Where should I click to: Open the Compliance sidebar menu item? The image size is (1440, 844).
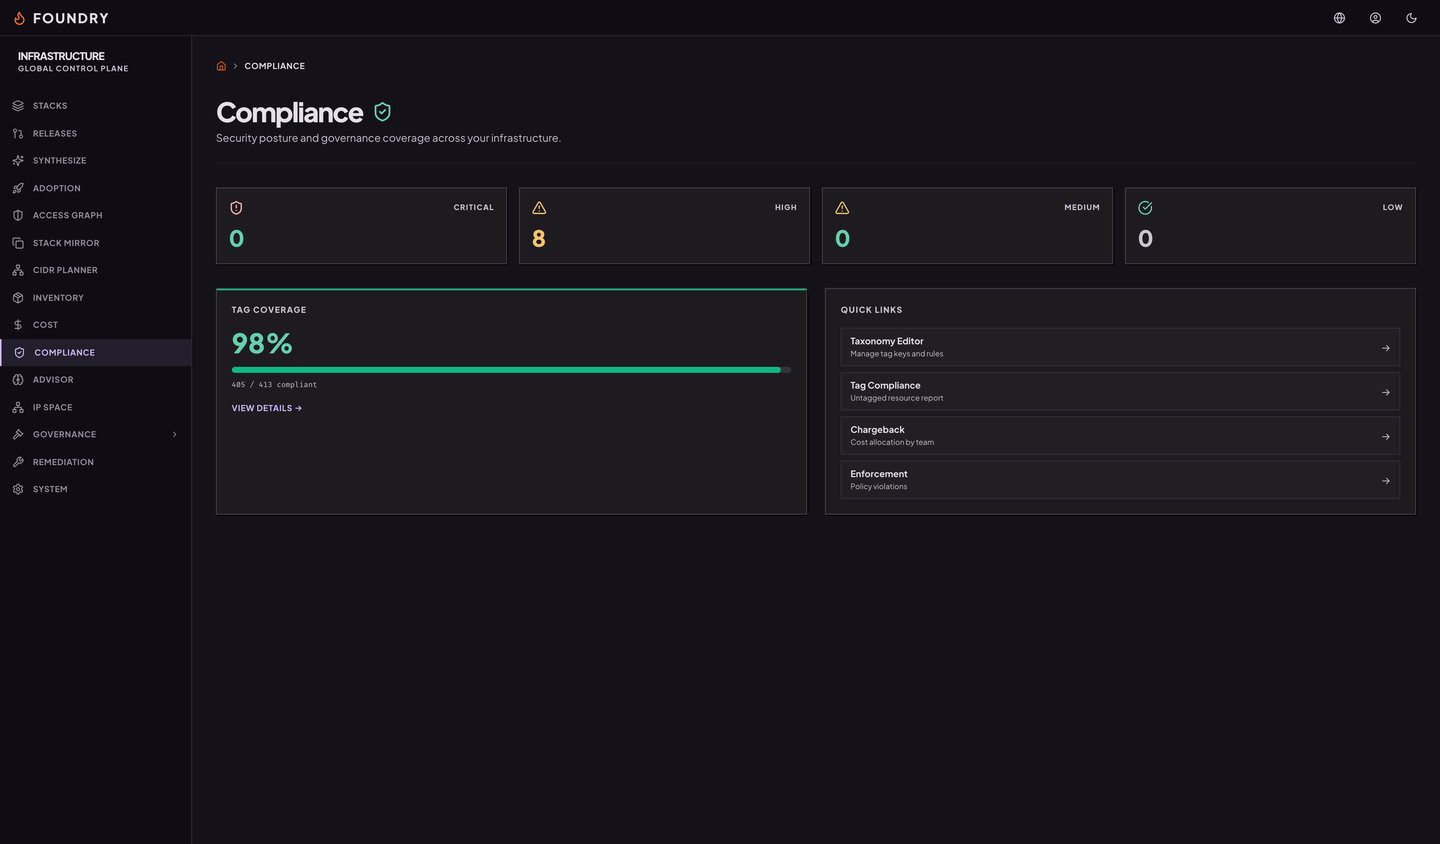(96, 352)
